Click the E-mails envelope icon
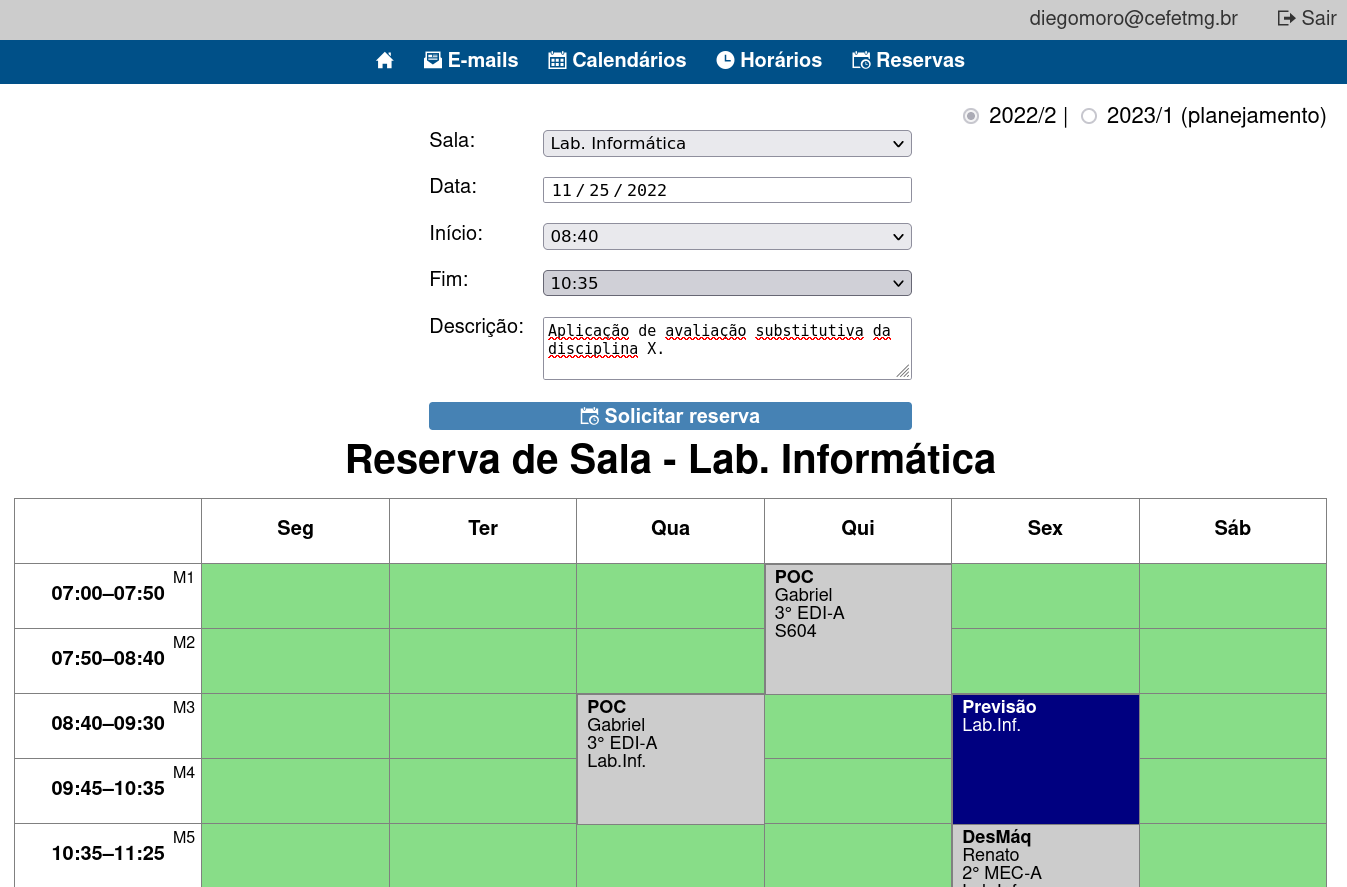The height and width of the screenshot is (887, 1347). [x=433, y=60]
